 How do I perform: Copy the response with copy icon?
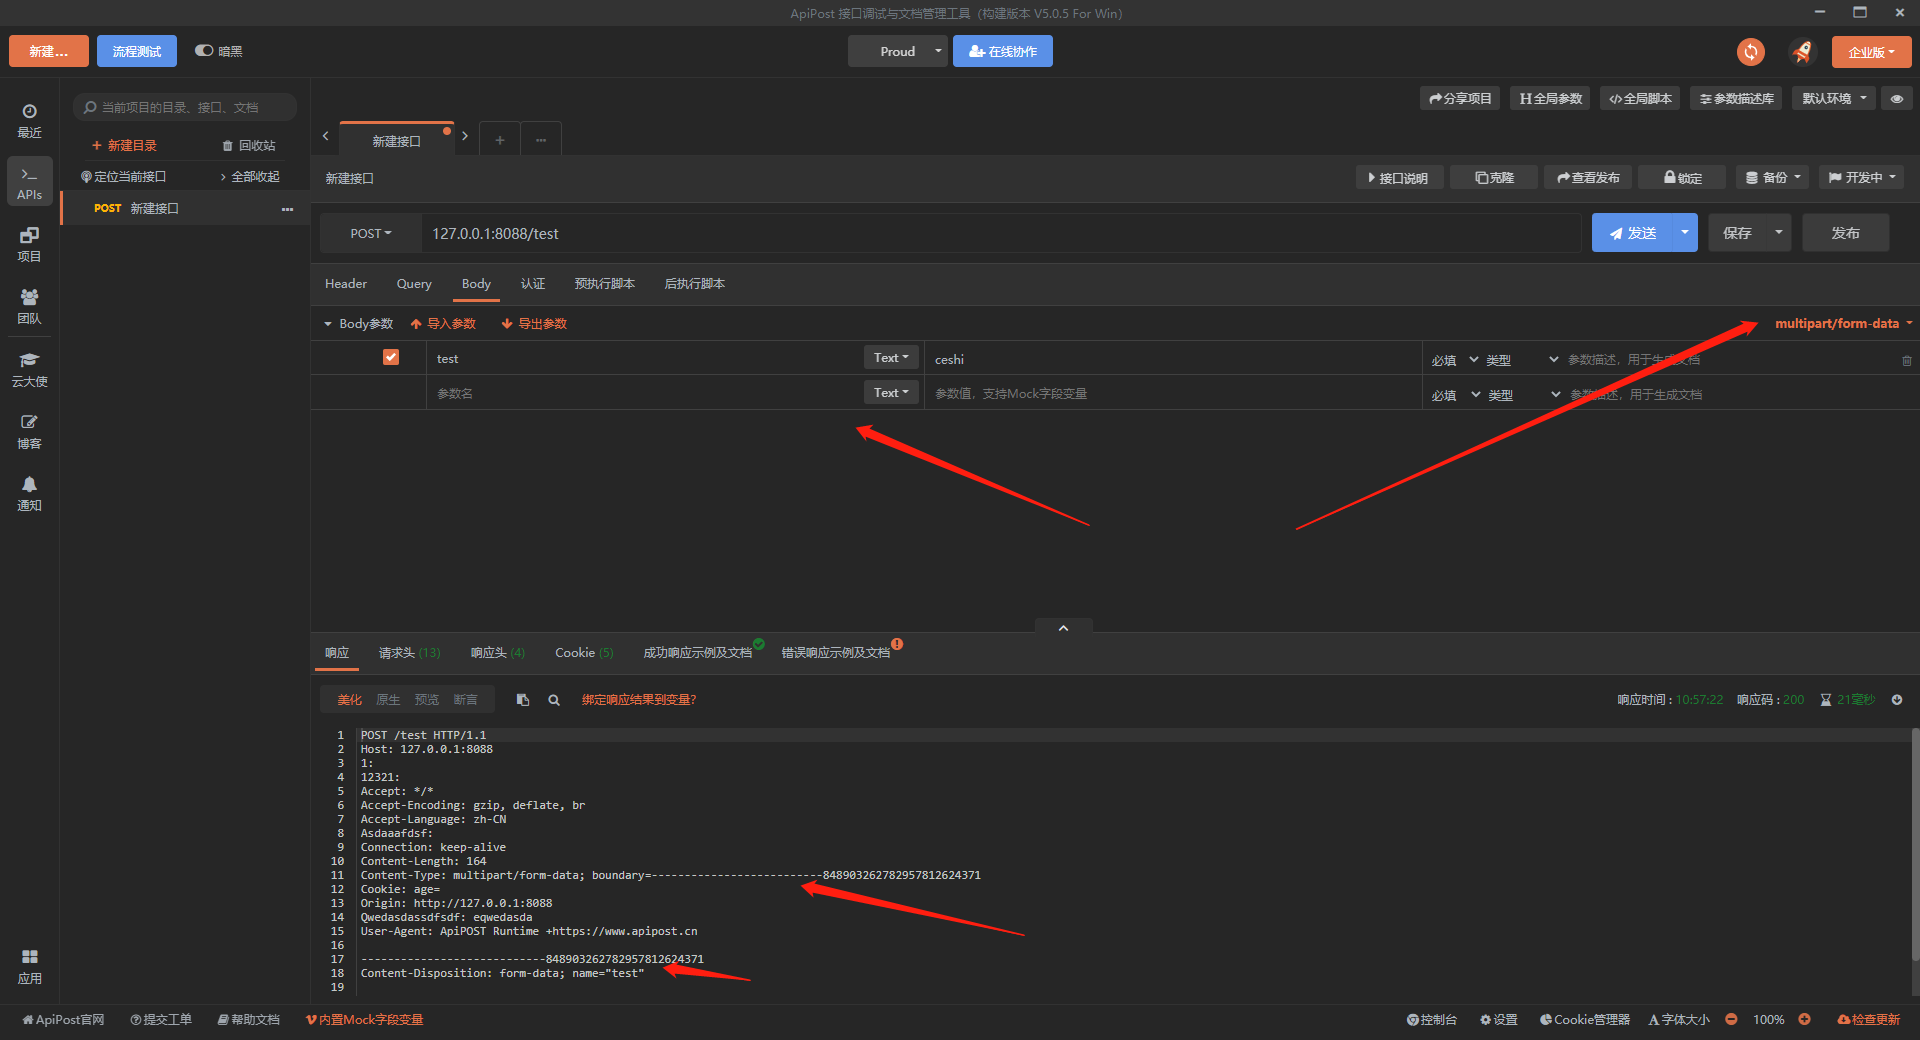pyautogui.click(x=523, y=700)
